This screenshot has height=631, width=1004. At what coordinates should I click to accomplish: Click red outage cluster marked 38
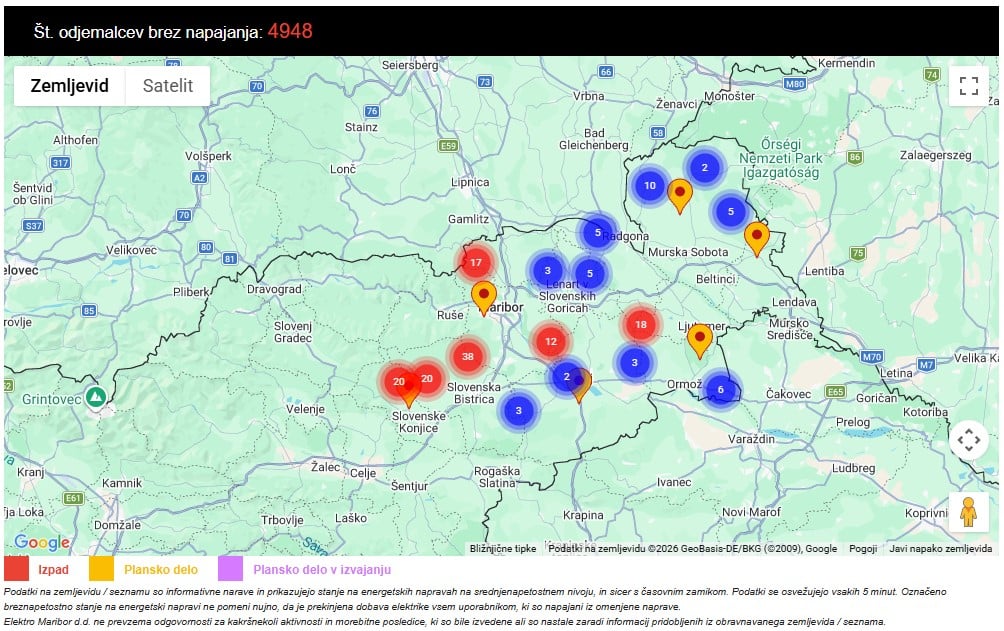point(467,357)
